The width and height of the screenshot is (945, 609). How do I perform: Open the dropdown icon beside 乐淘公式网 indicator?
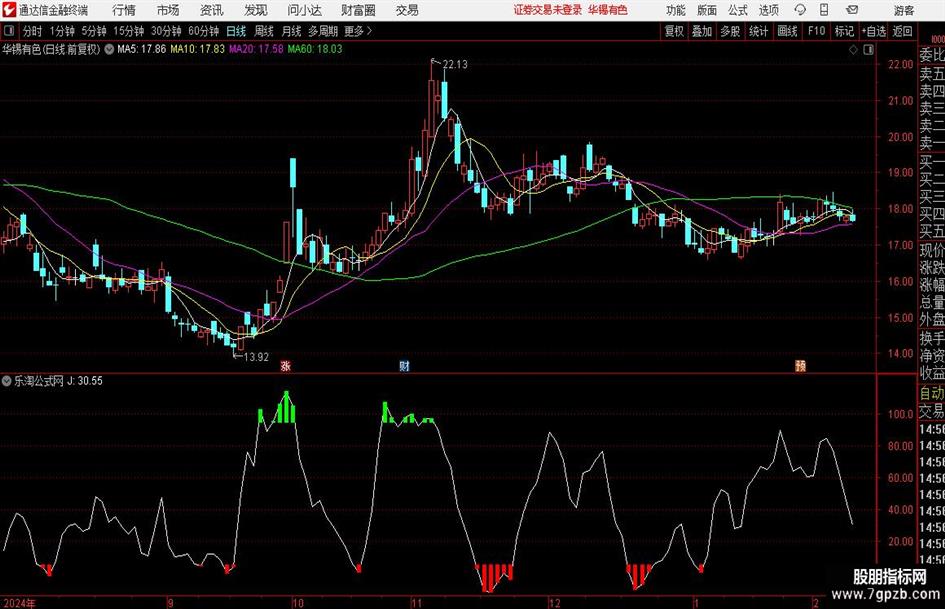[7, 380]
